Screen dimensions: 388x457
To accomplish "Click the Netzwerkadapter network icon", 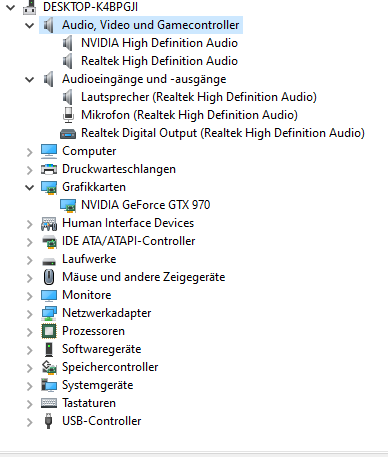I will [49, 313].
